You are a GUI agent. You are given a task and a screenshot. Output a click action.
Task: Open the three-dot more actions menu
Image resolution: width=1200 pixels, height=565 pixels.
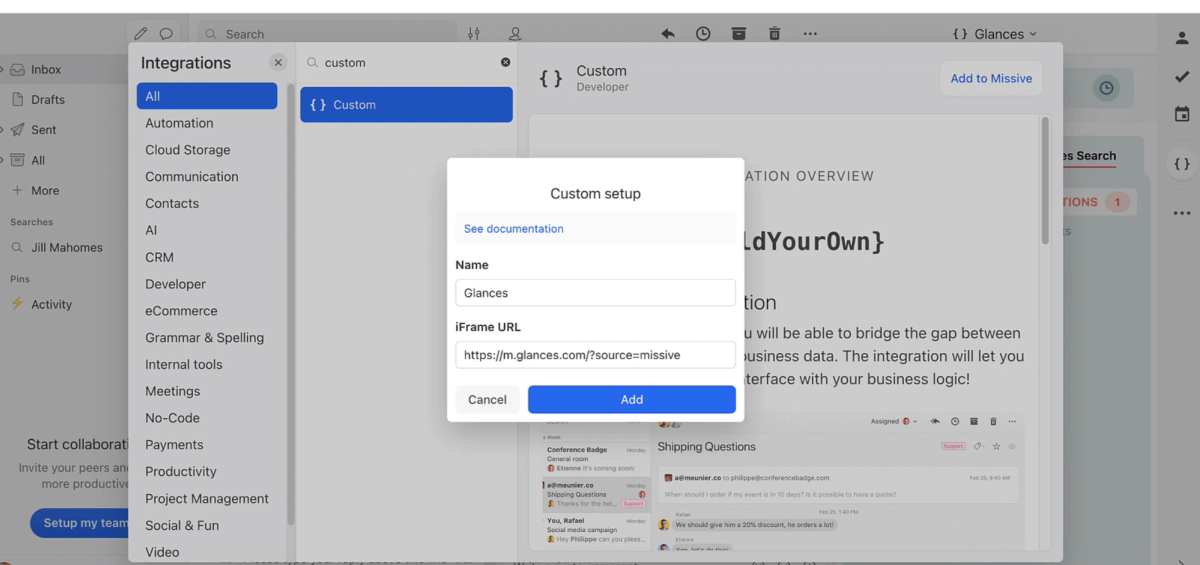pos(810,34)
